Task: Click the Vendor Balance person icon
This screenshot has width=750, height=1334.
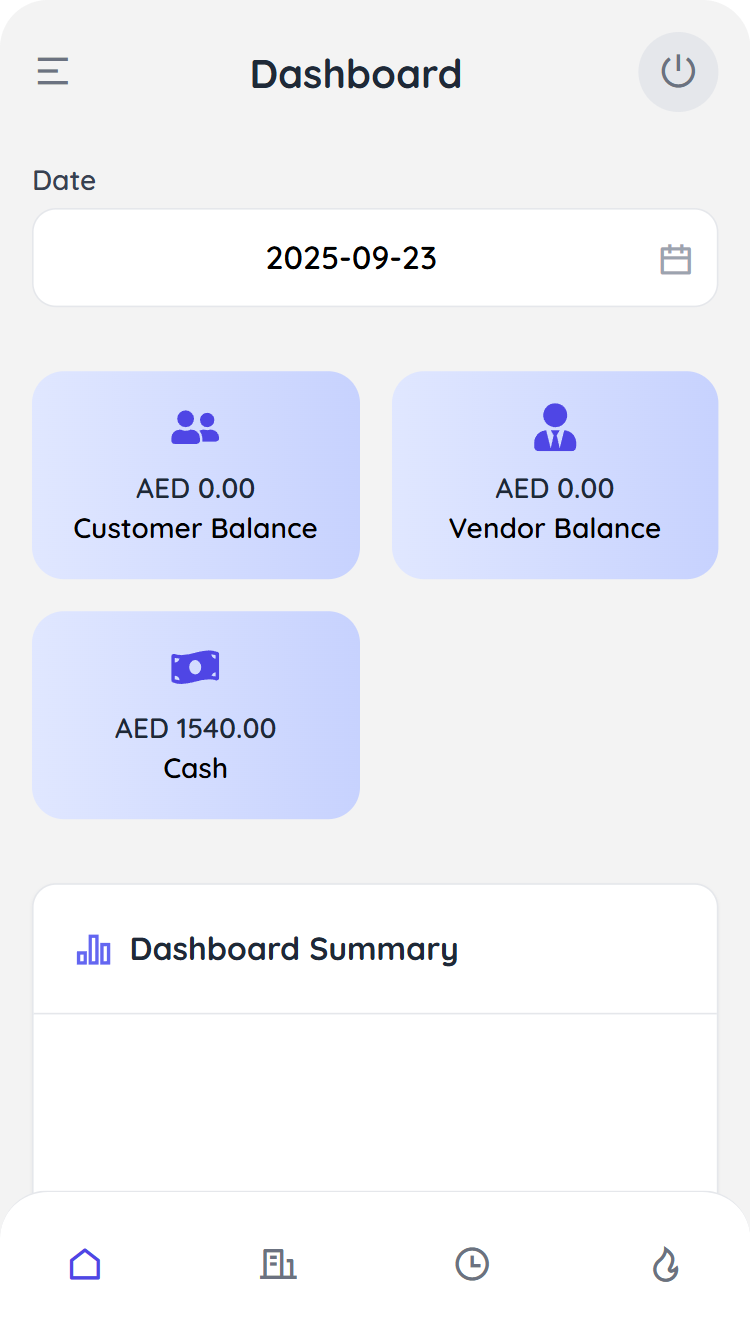Action: [x=555, y=427]
